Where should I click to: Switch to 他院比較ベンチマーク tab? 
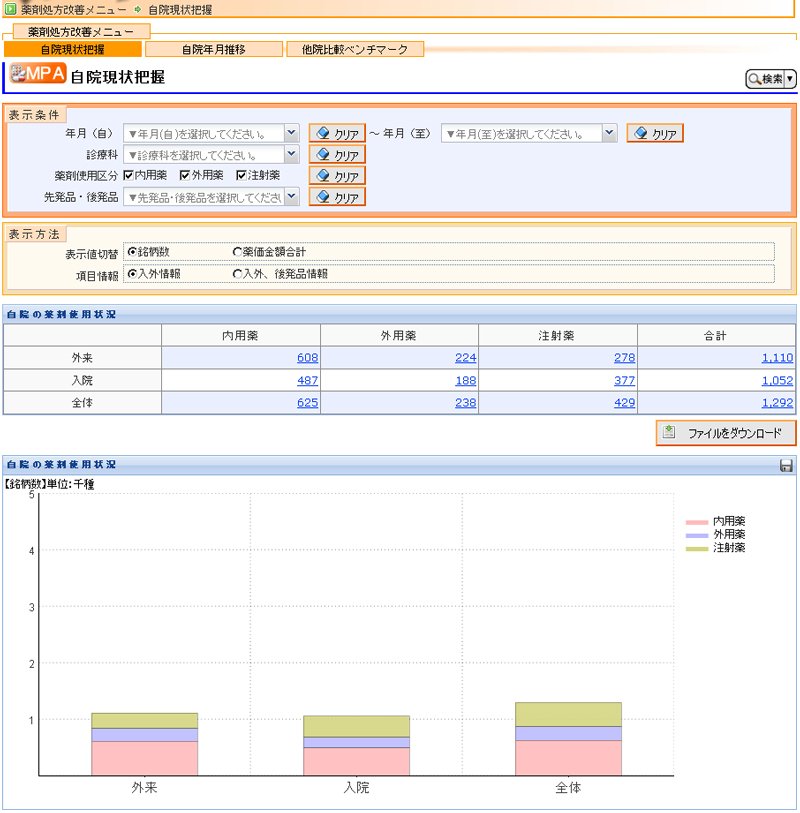pos(355,49)
